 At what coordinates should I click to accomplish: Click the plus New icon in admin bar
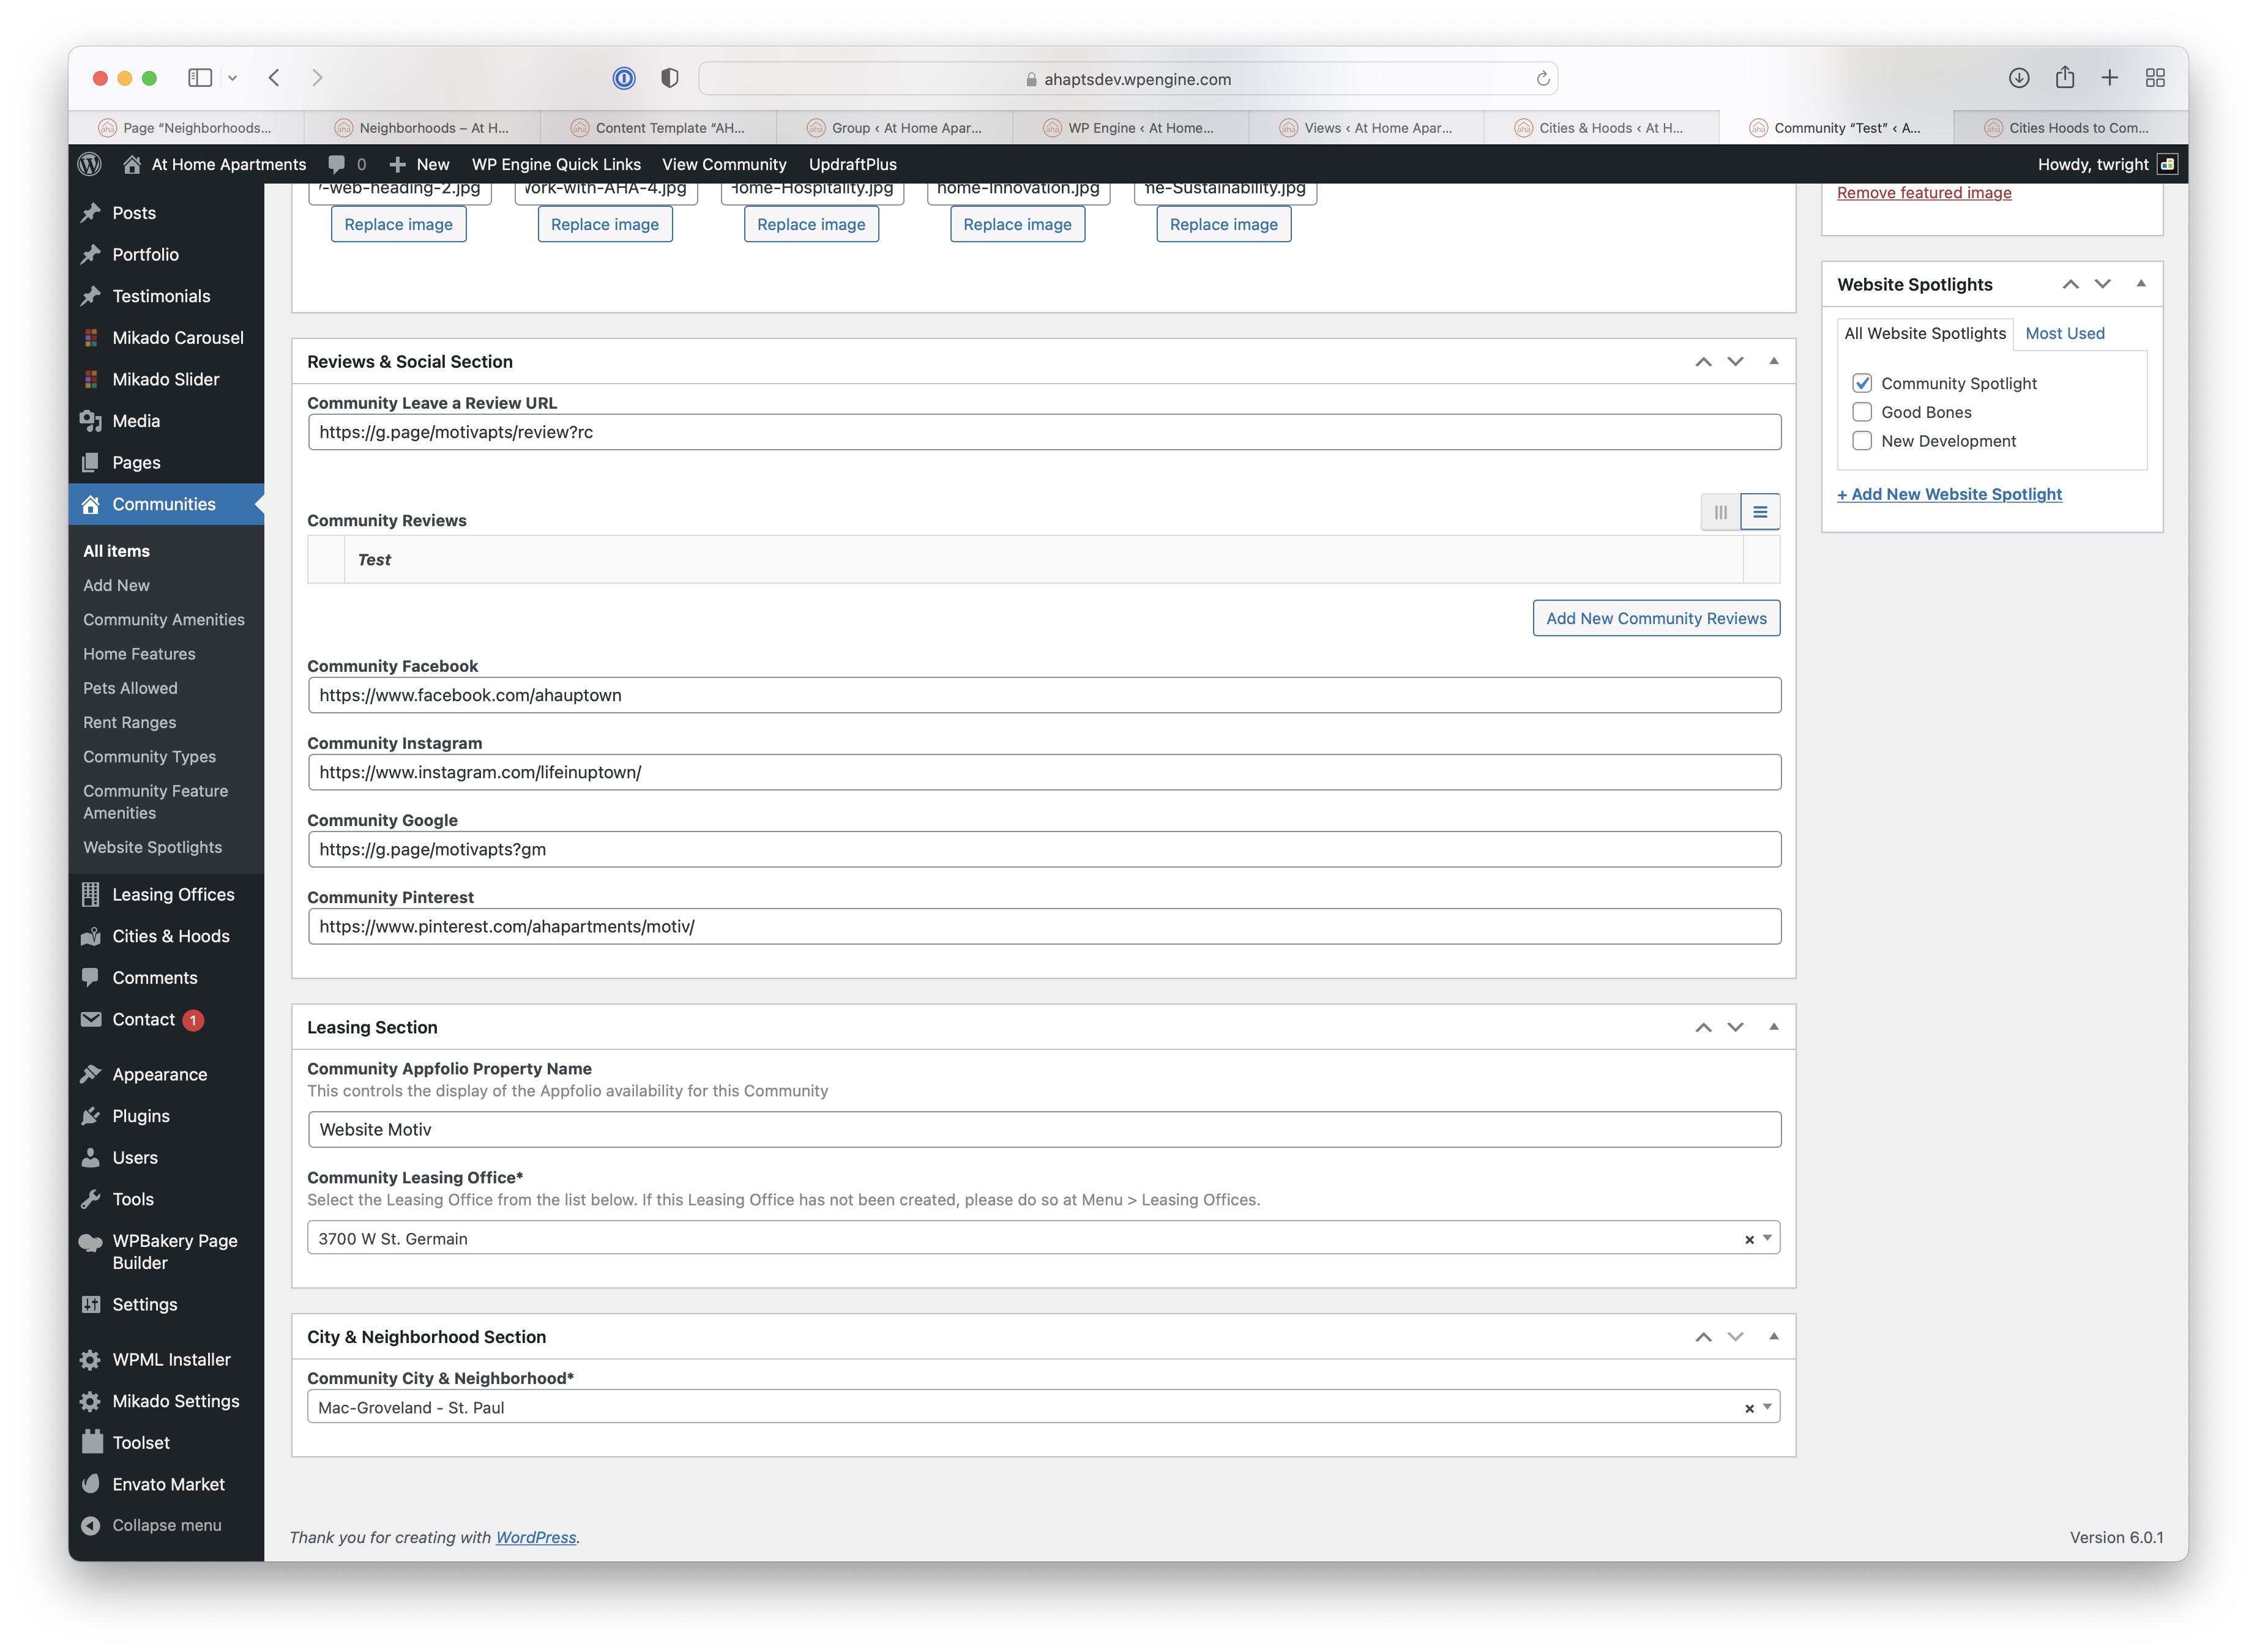point(397,164)
